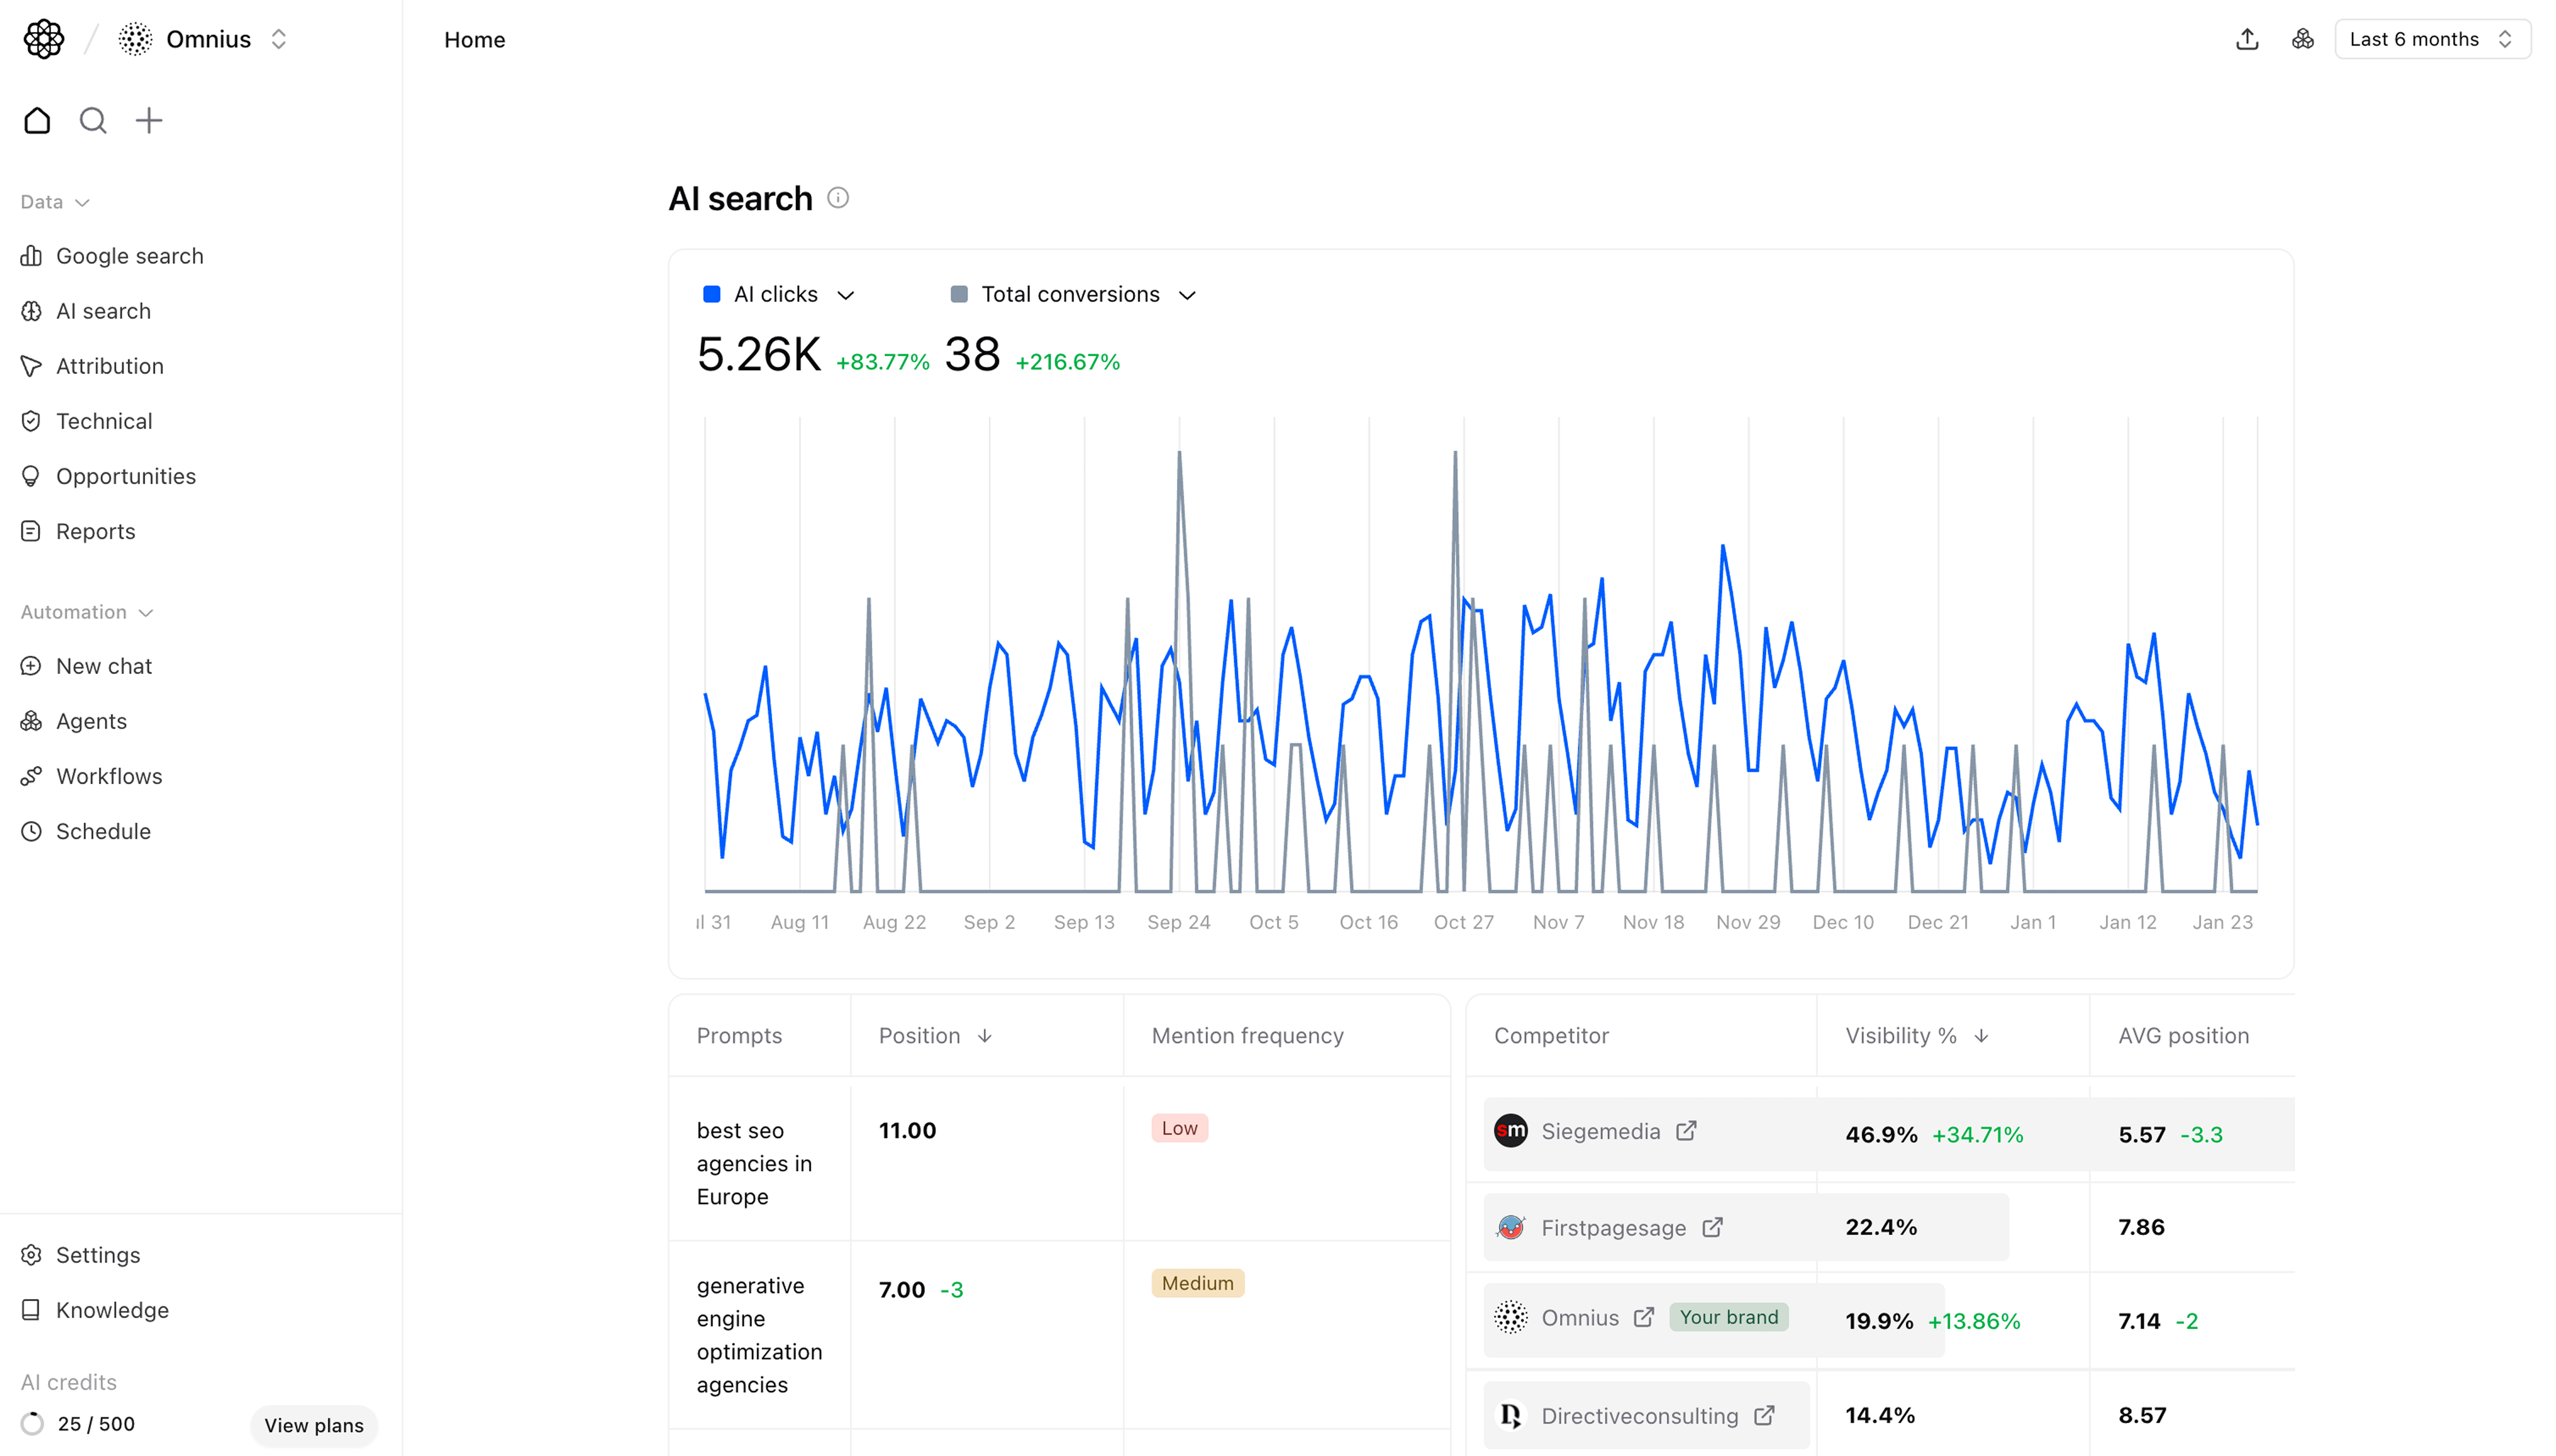Open Siegemedia's external link

[x=1687, y=1130]
